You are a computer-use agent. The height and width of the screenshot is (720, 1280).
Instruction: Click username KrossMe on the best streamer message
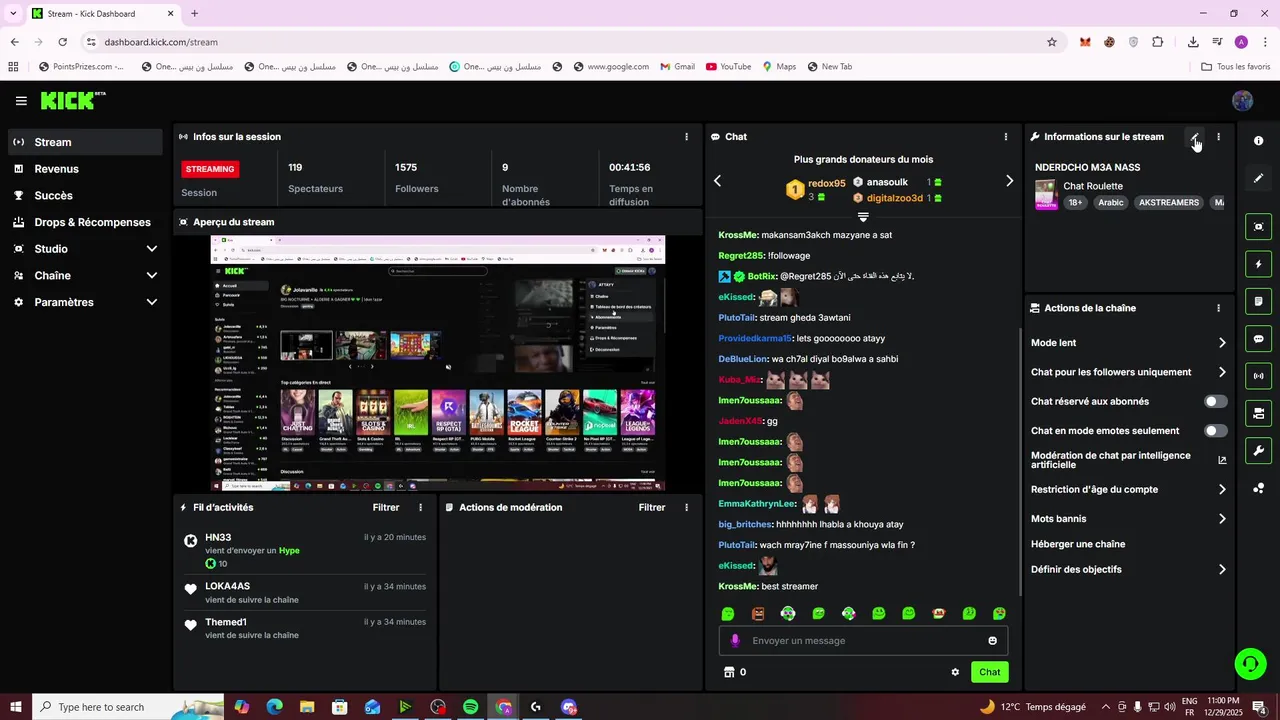[x=738, y=587]
